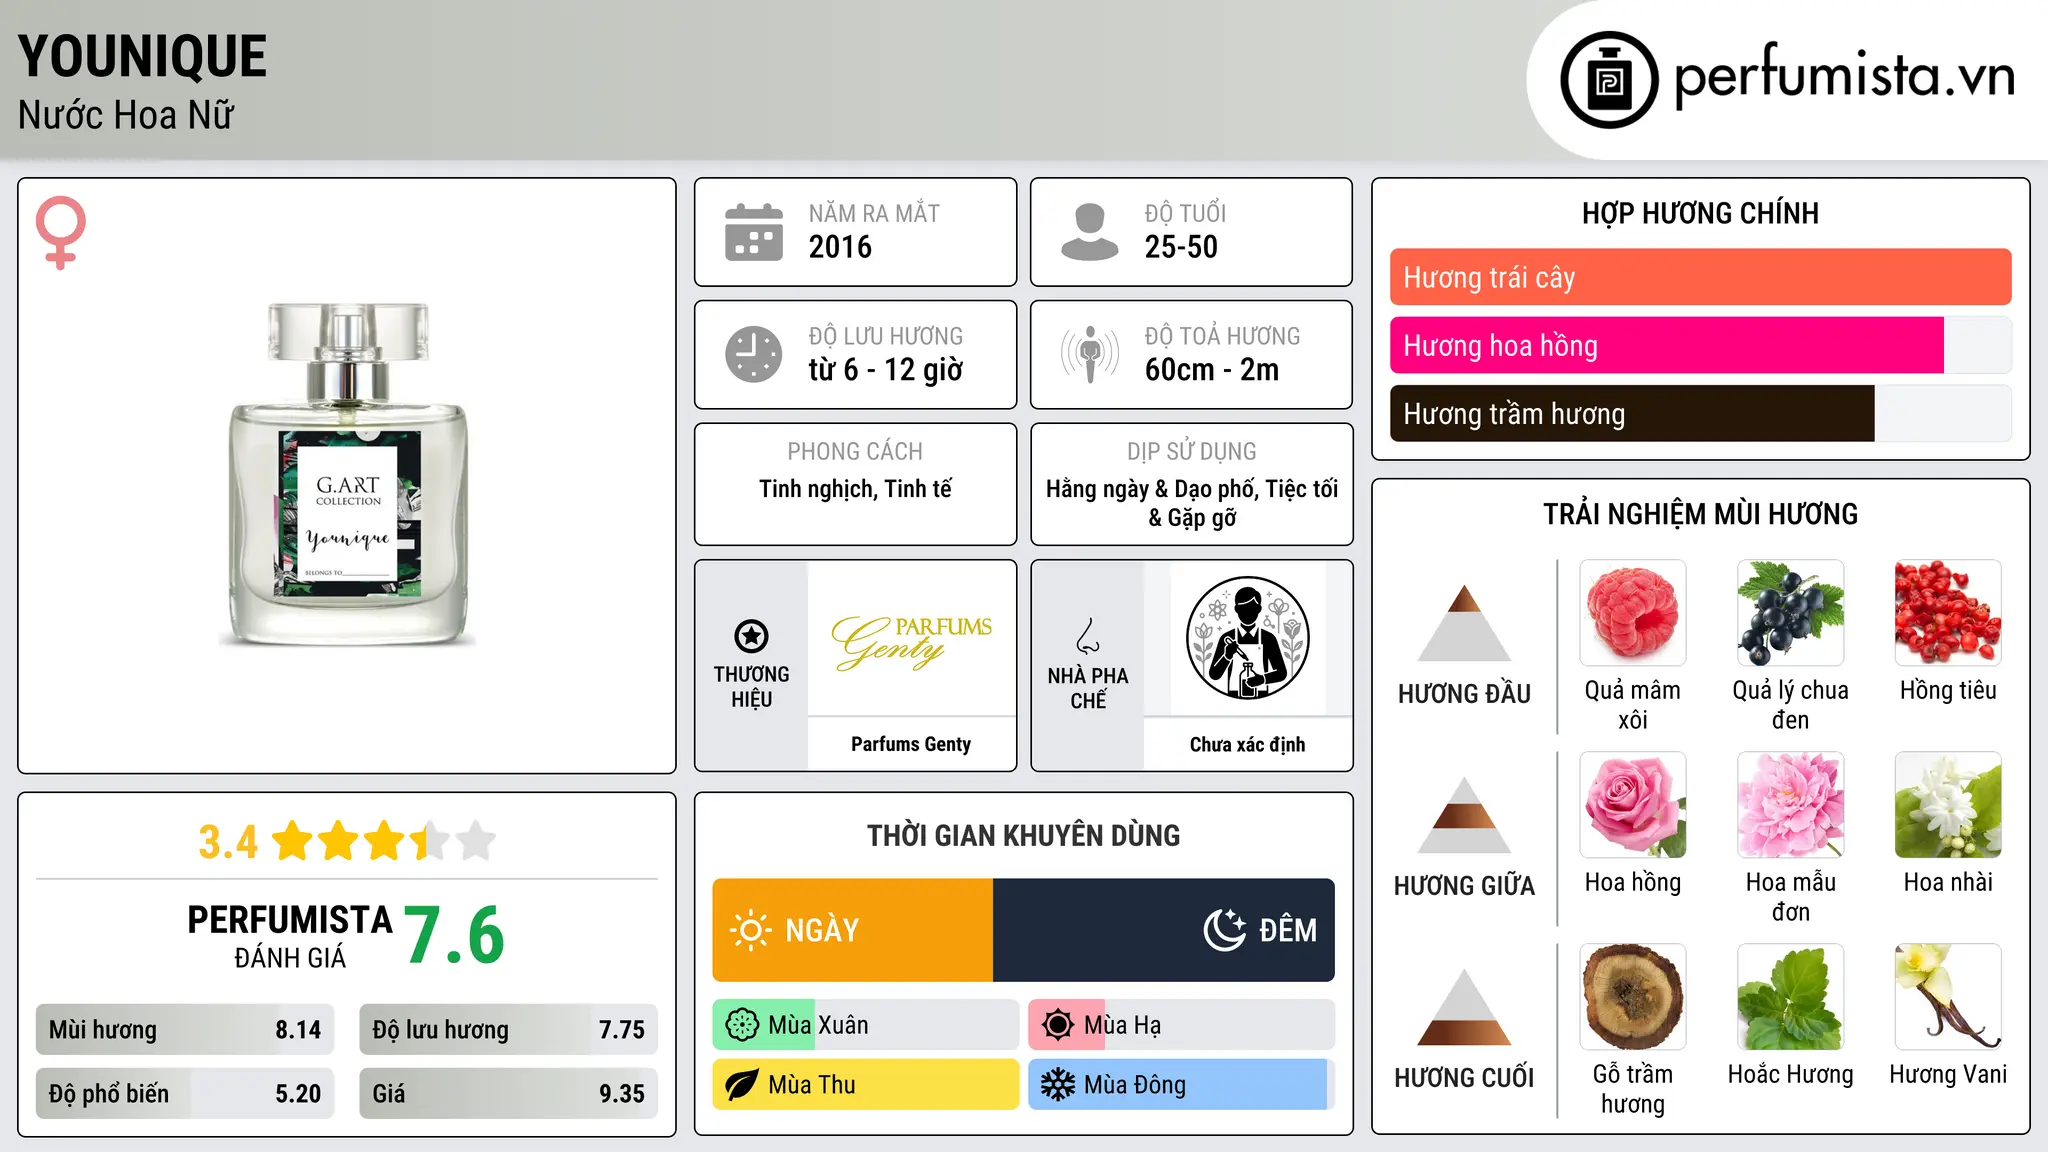Click the style text Tinh nghịch, Tinh tế
This screenshot has width=2048, height=1152.
[x=855, y=489]
